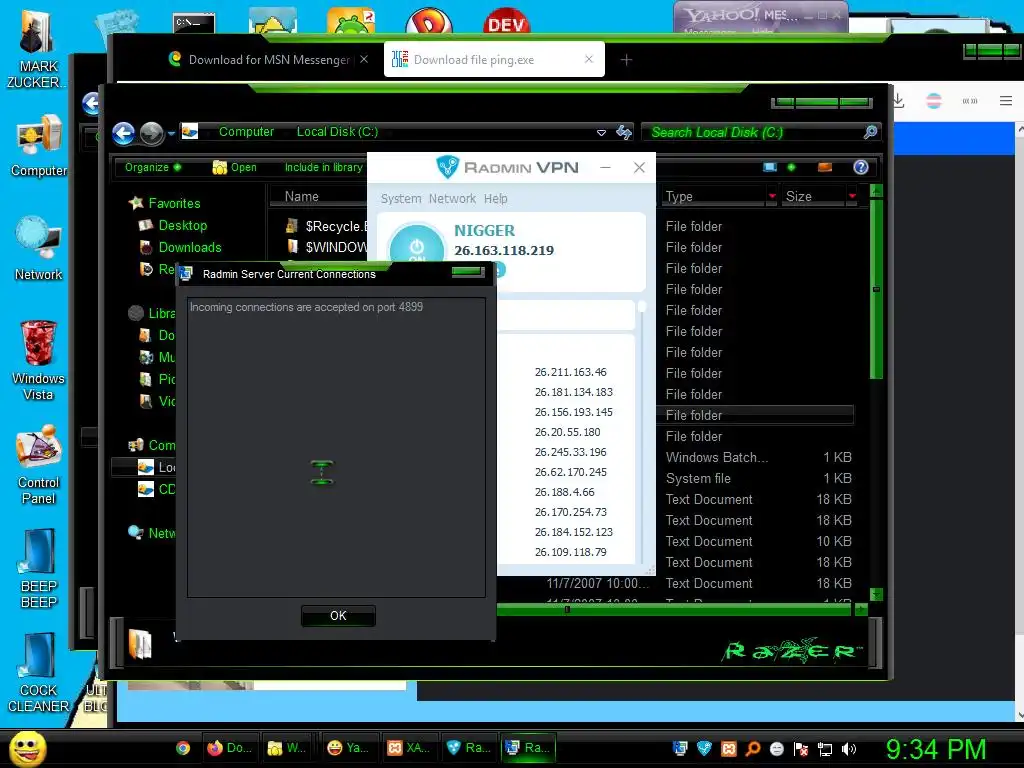
Task: Click the Explorer Forward arrow button
Action: [152, 133]
